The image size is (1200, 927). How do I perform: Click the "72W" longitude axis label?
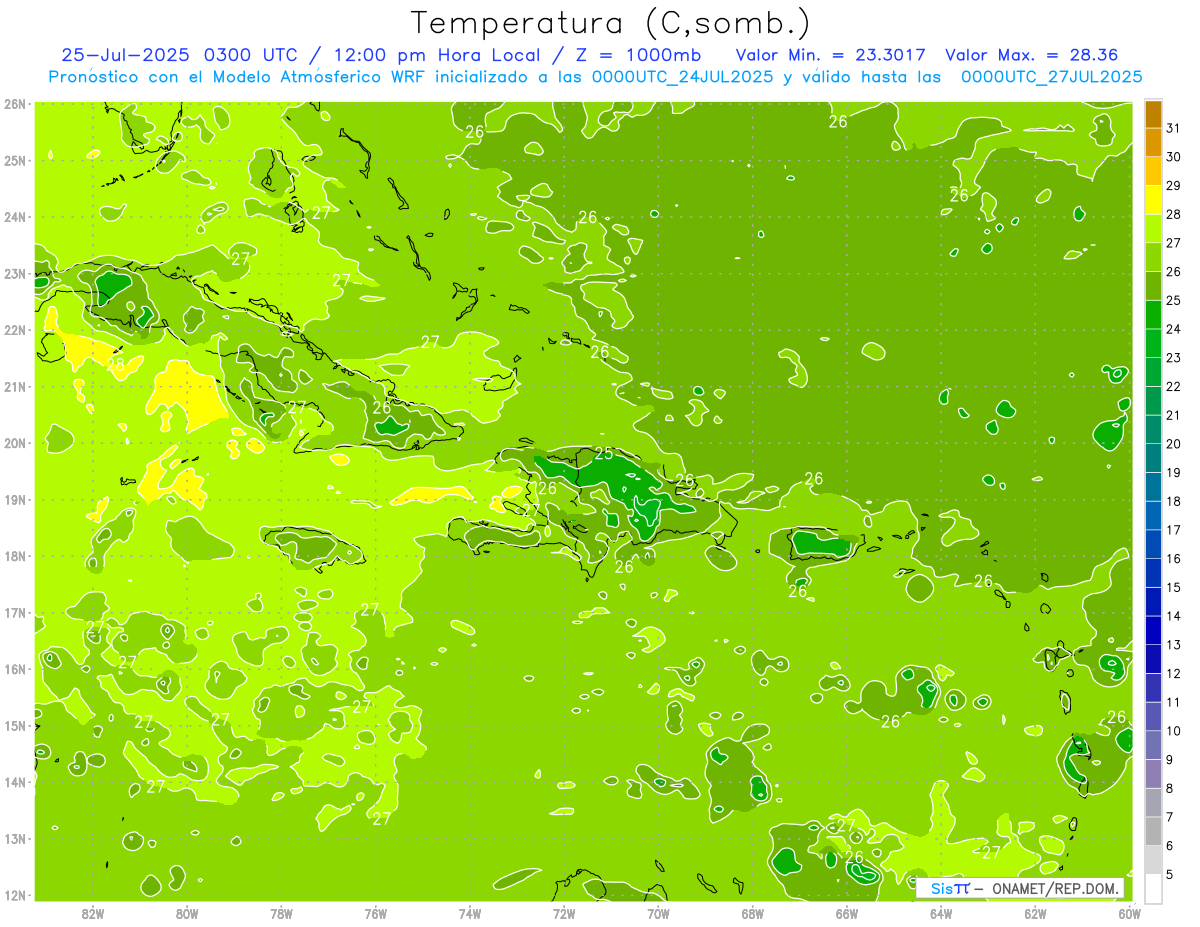[564, 913]
